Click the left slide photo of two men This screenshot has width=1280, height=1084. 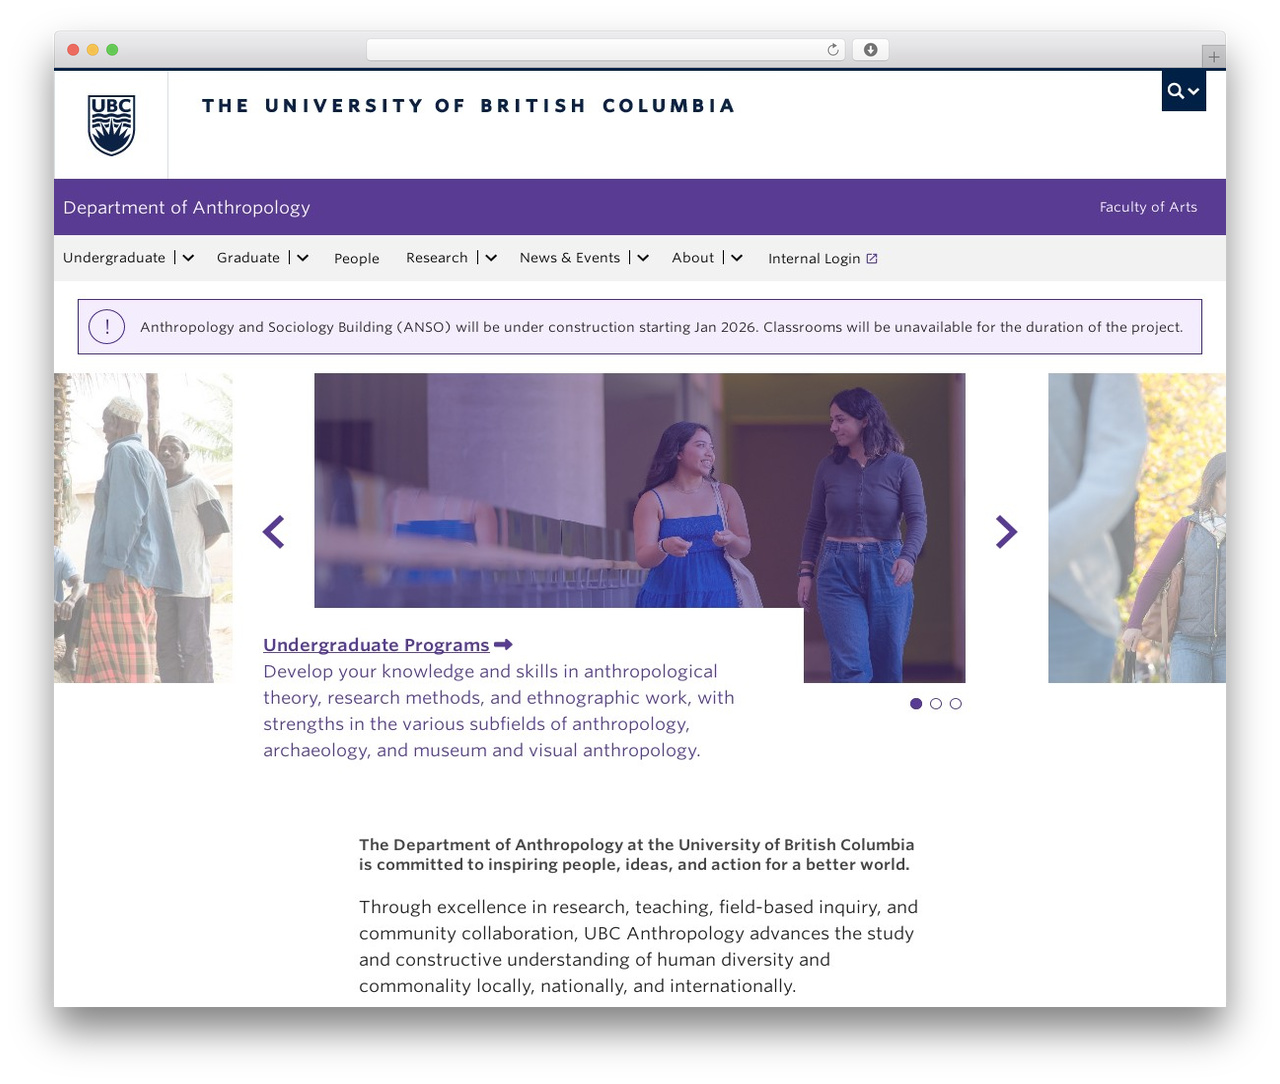[143, 528]
